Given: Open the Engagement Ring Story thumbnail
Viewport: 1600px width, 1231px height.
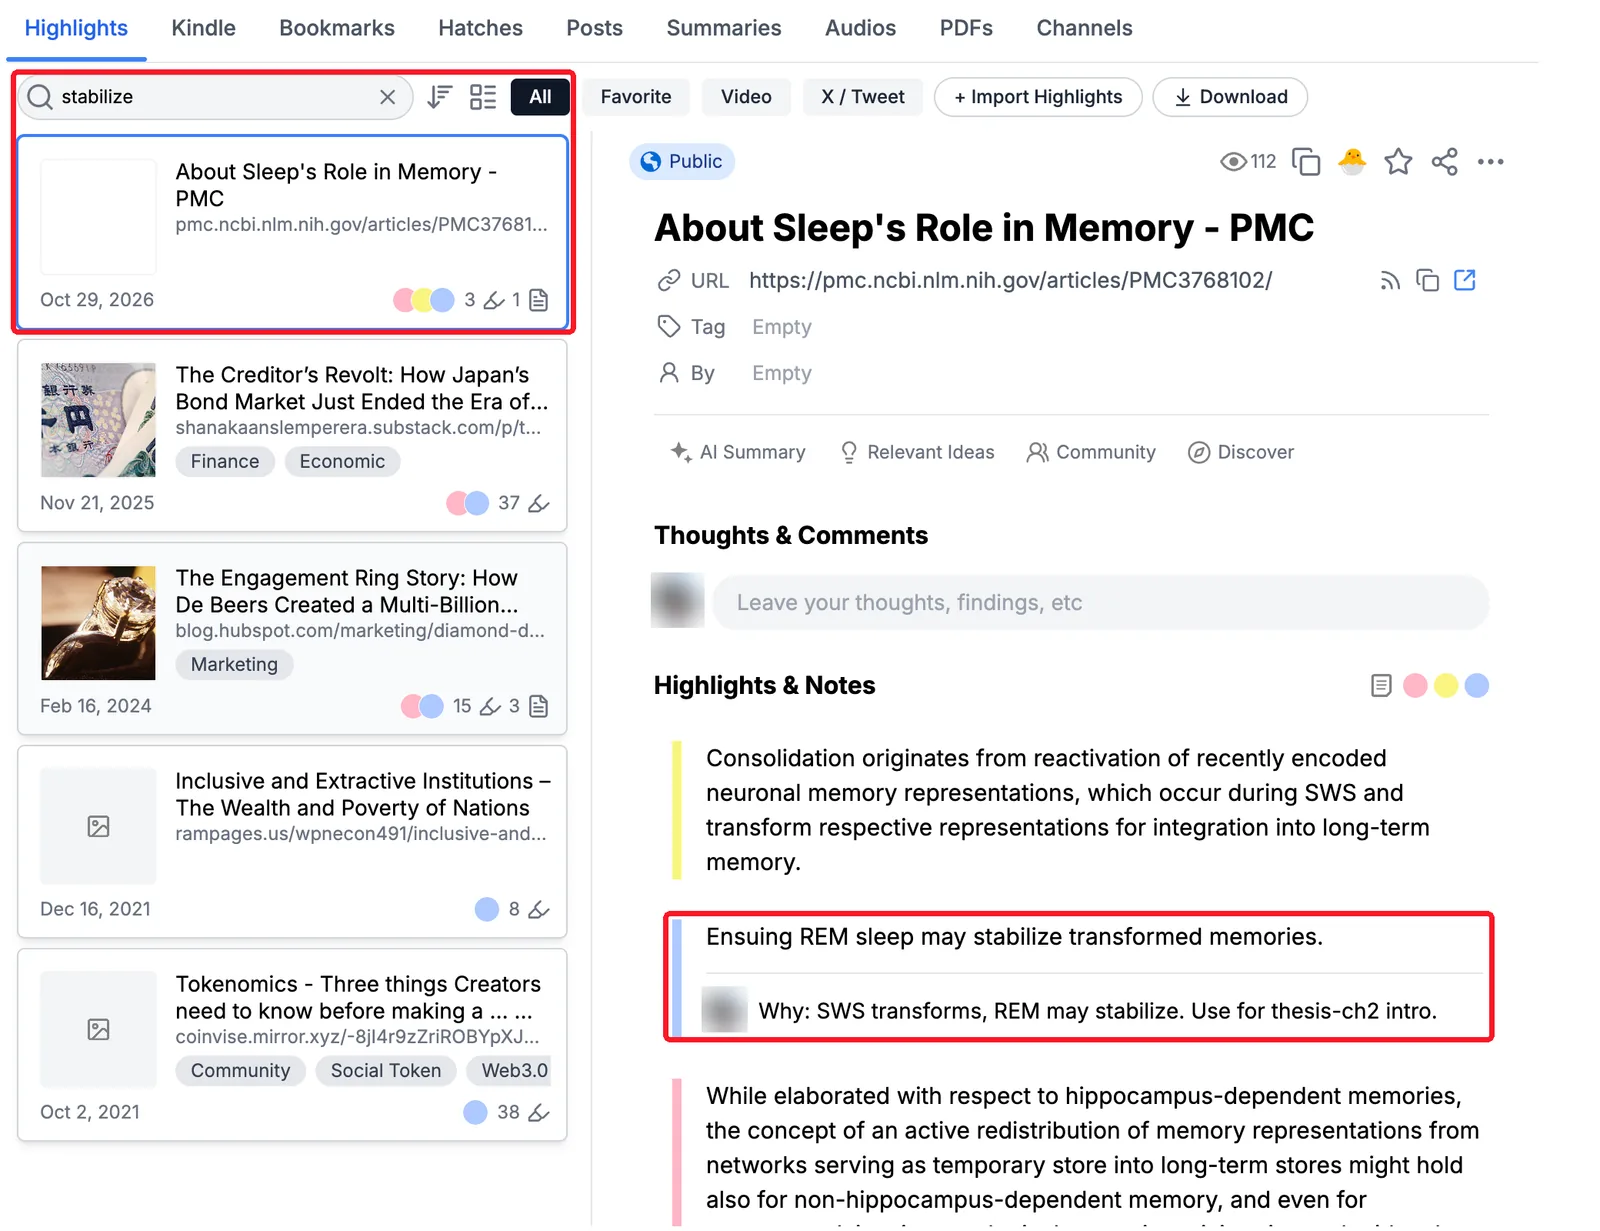Looking at the screenshot, I should tap(98, 623).
